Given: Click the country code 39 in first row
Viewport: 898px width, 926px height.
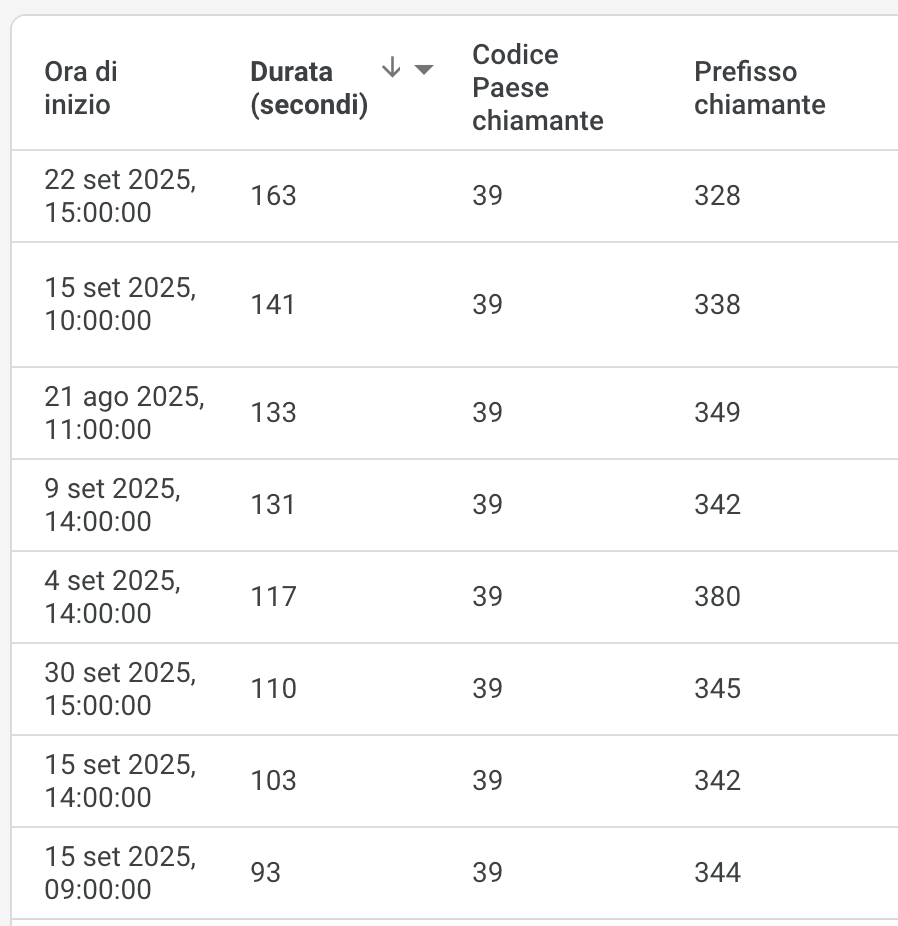Looking at the screenshot, I should [487, 196].
